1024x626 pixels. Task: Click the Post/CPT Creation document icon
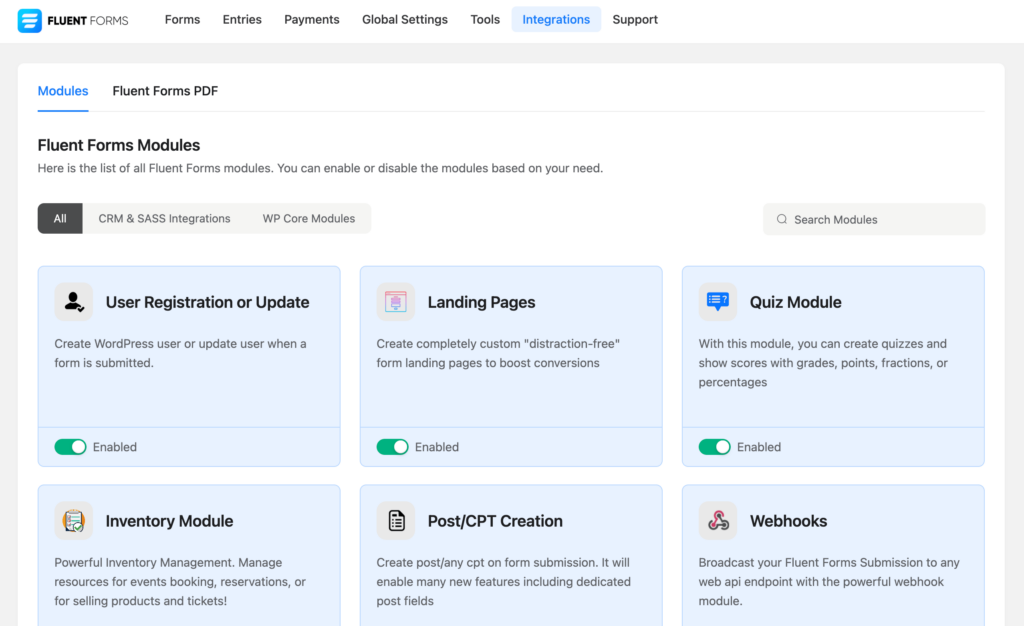point(395,520)
